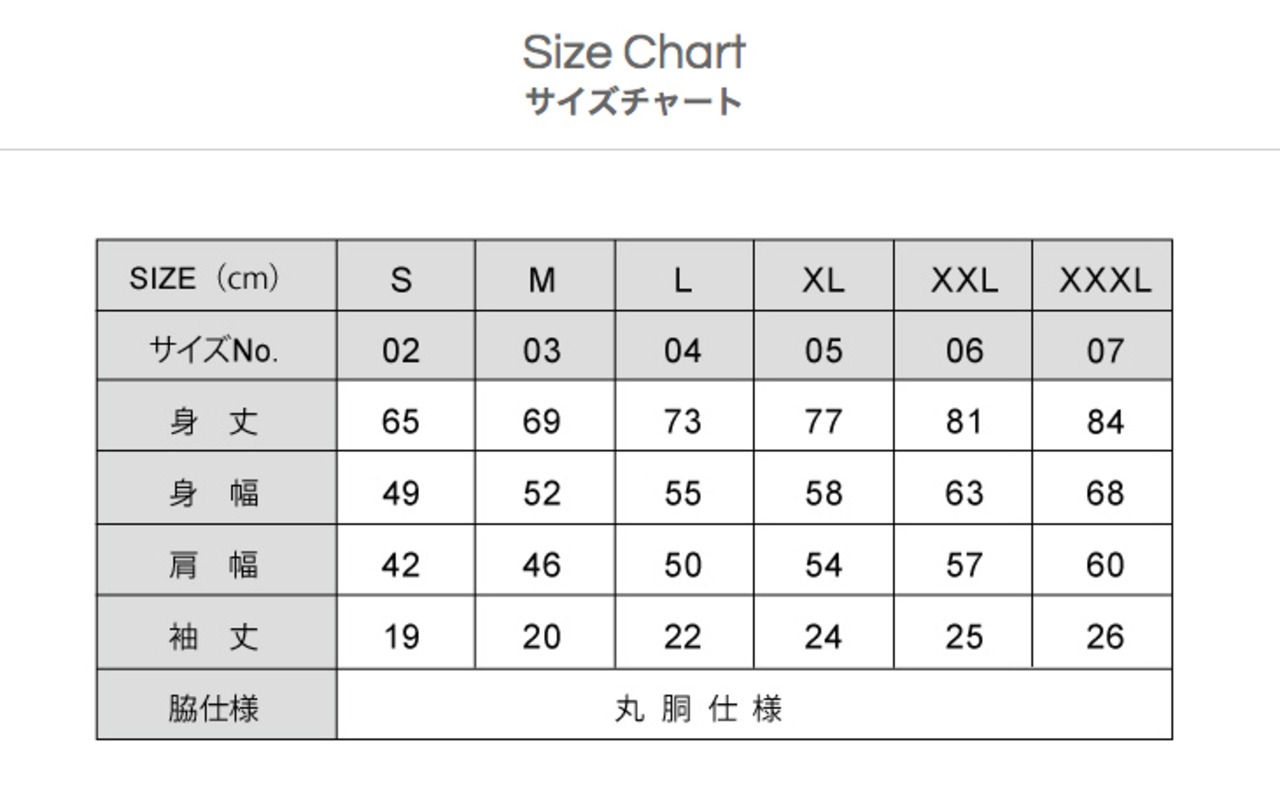This screenshot has width=1280, height=805.
Task: Select the 身丈 row label
Action: coord(214,421)
